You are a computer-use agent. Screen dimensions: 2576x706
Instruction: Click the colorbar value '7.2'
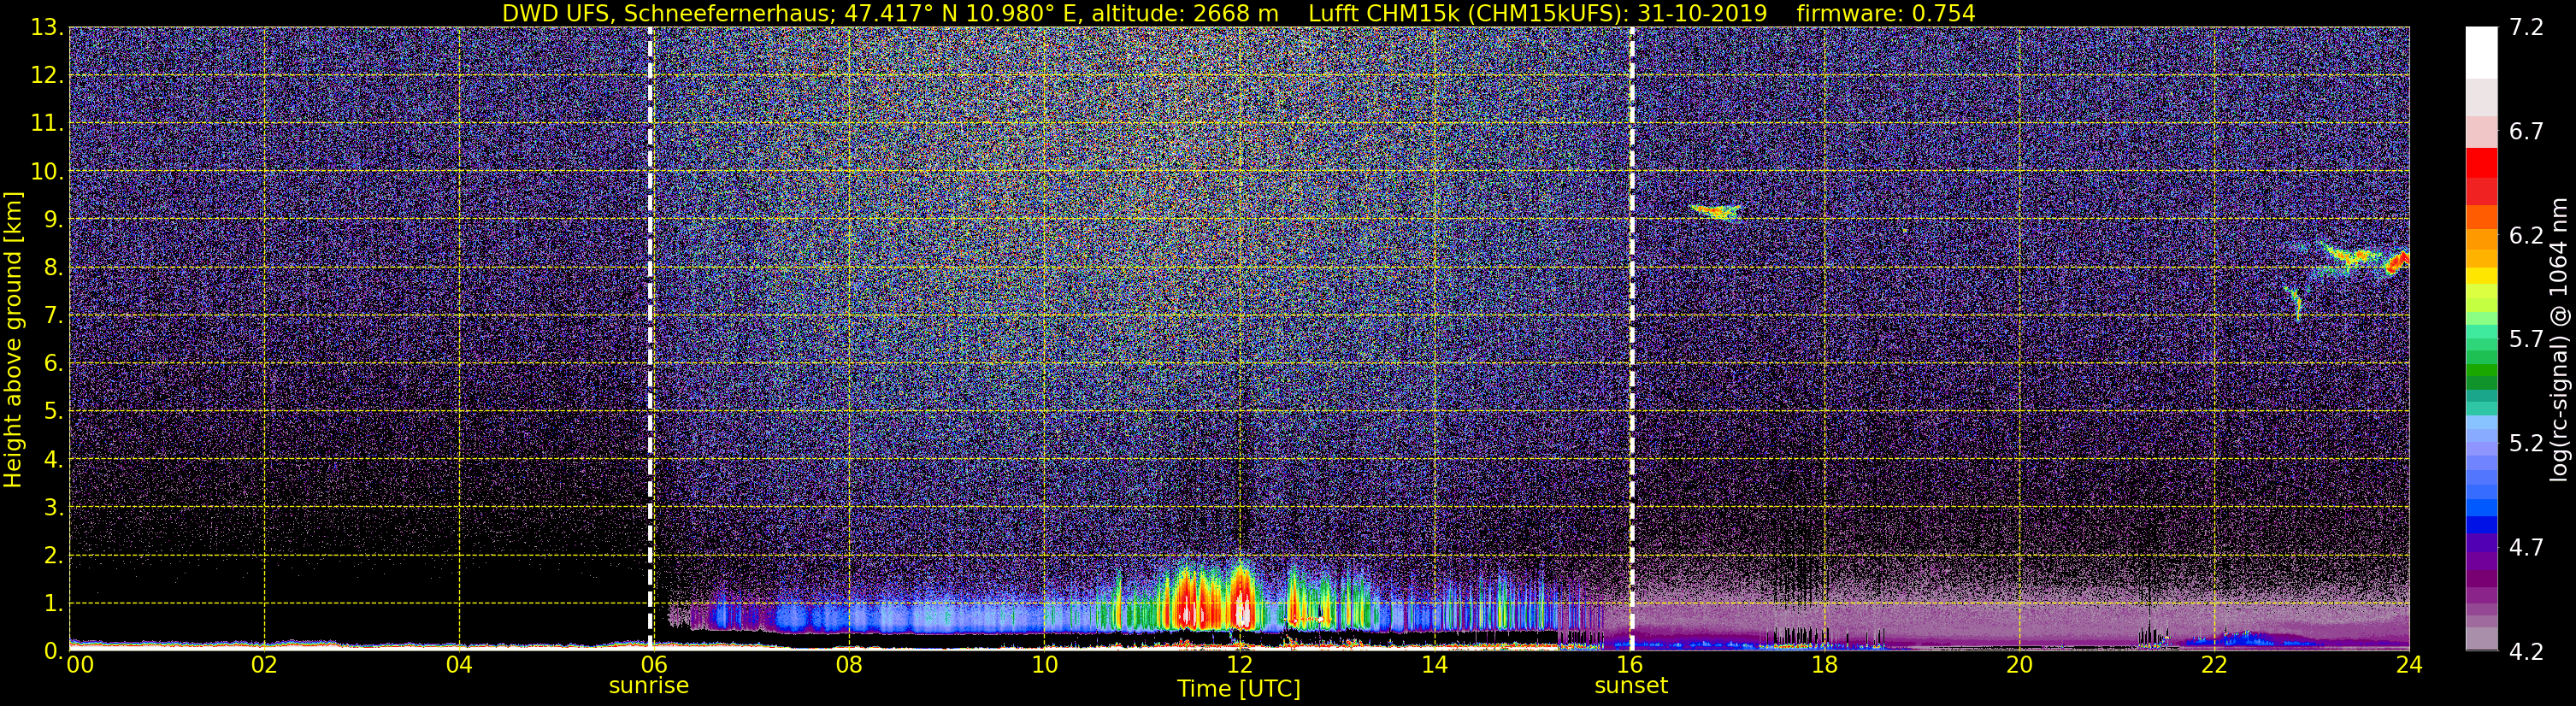[x=2526, y=28]
